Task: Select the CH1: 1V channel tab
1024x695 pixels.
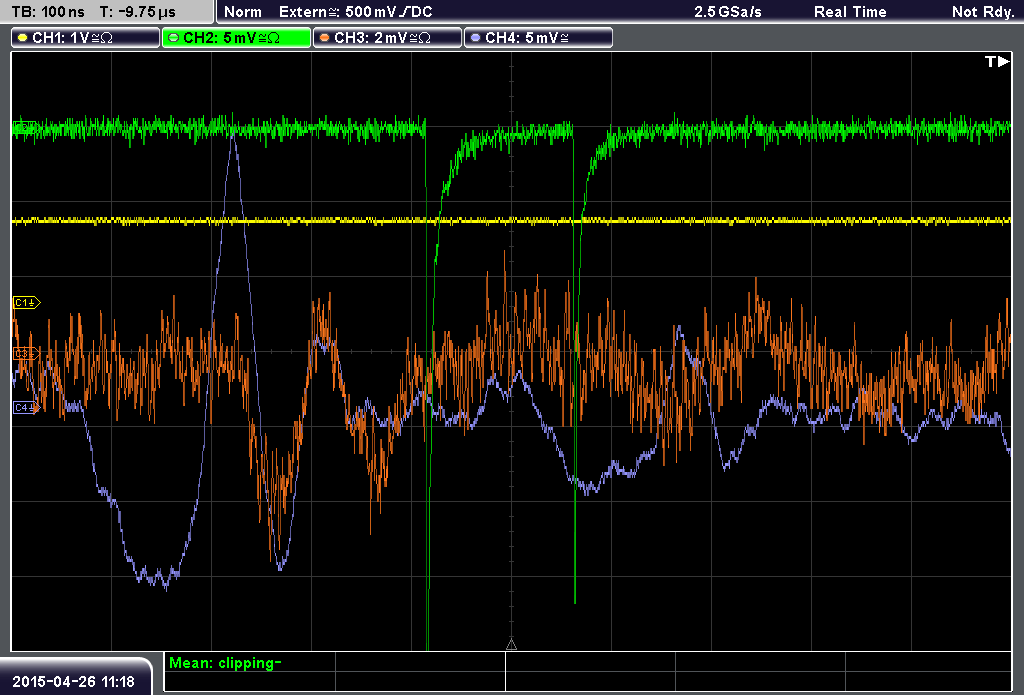Action: pyautogui.click(x=86, y=38)
